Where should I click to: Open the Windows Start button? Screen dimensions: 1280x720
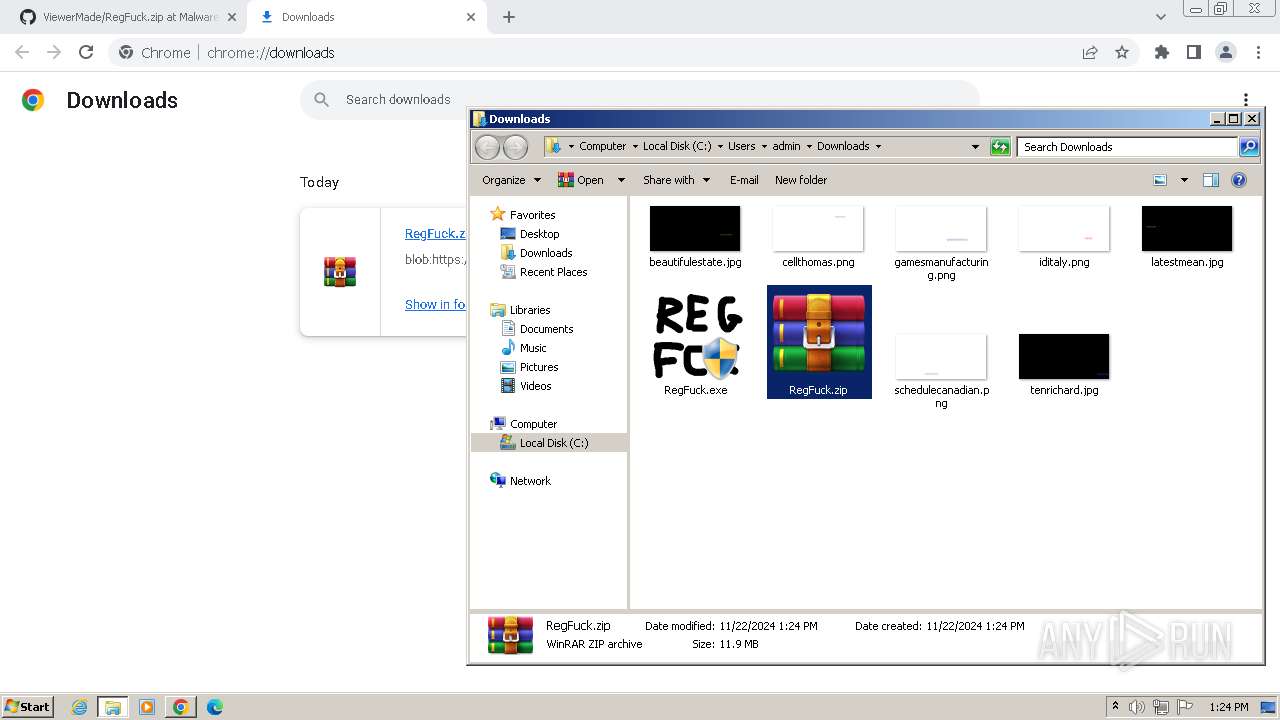coord(28,706)
